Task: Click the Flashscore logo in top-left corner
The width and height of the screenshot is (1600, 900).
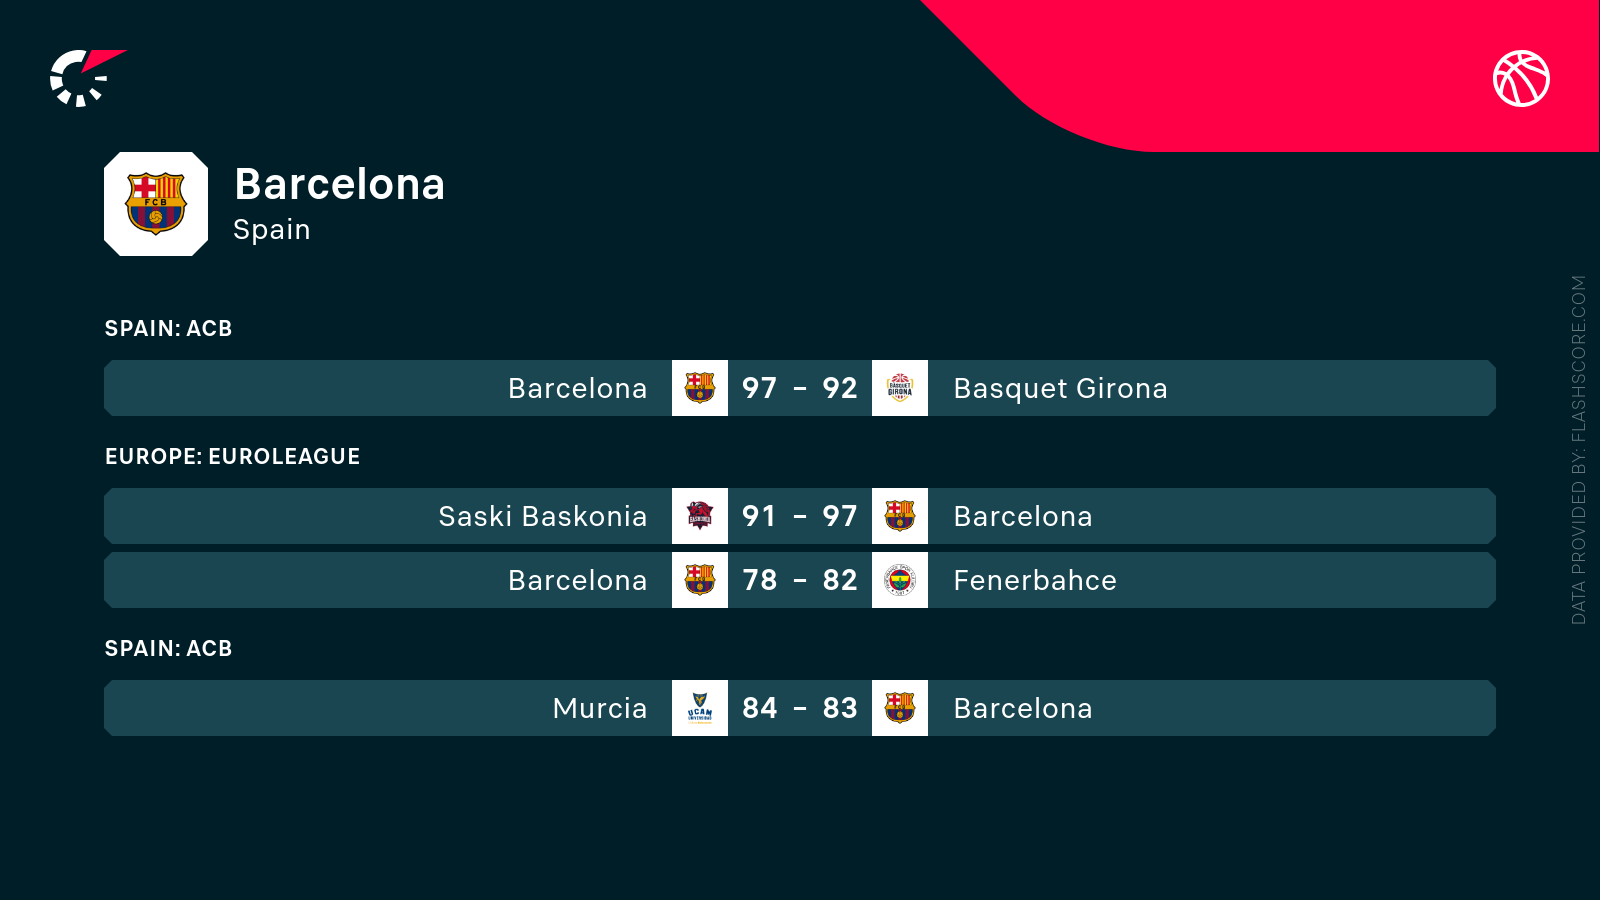Action: pyautogui.click(x=85, y=78)
